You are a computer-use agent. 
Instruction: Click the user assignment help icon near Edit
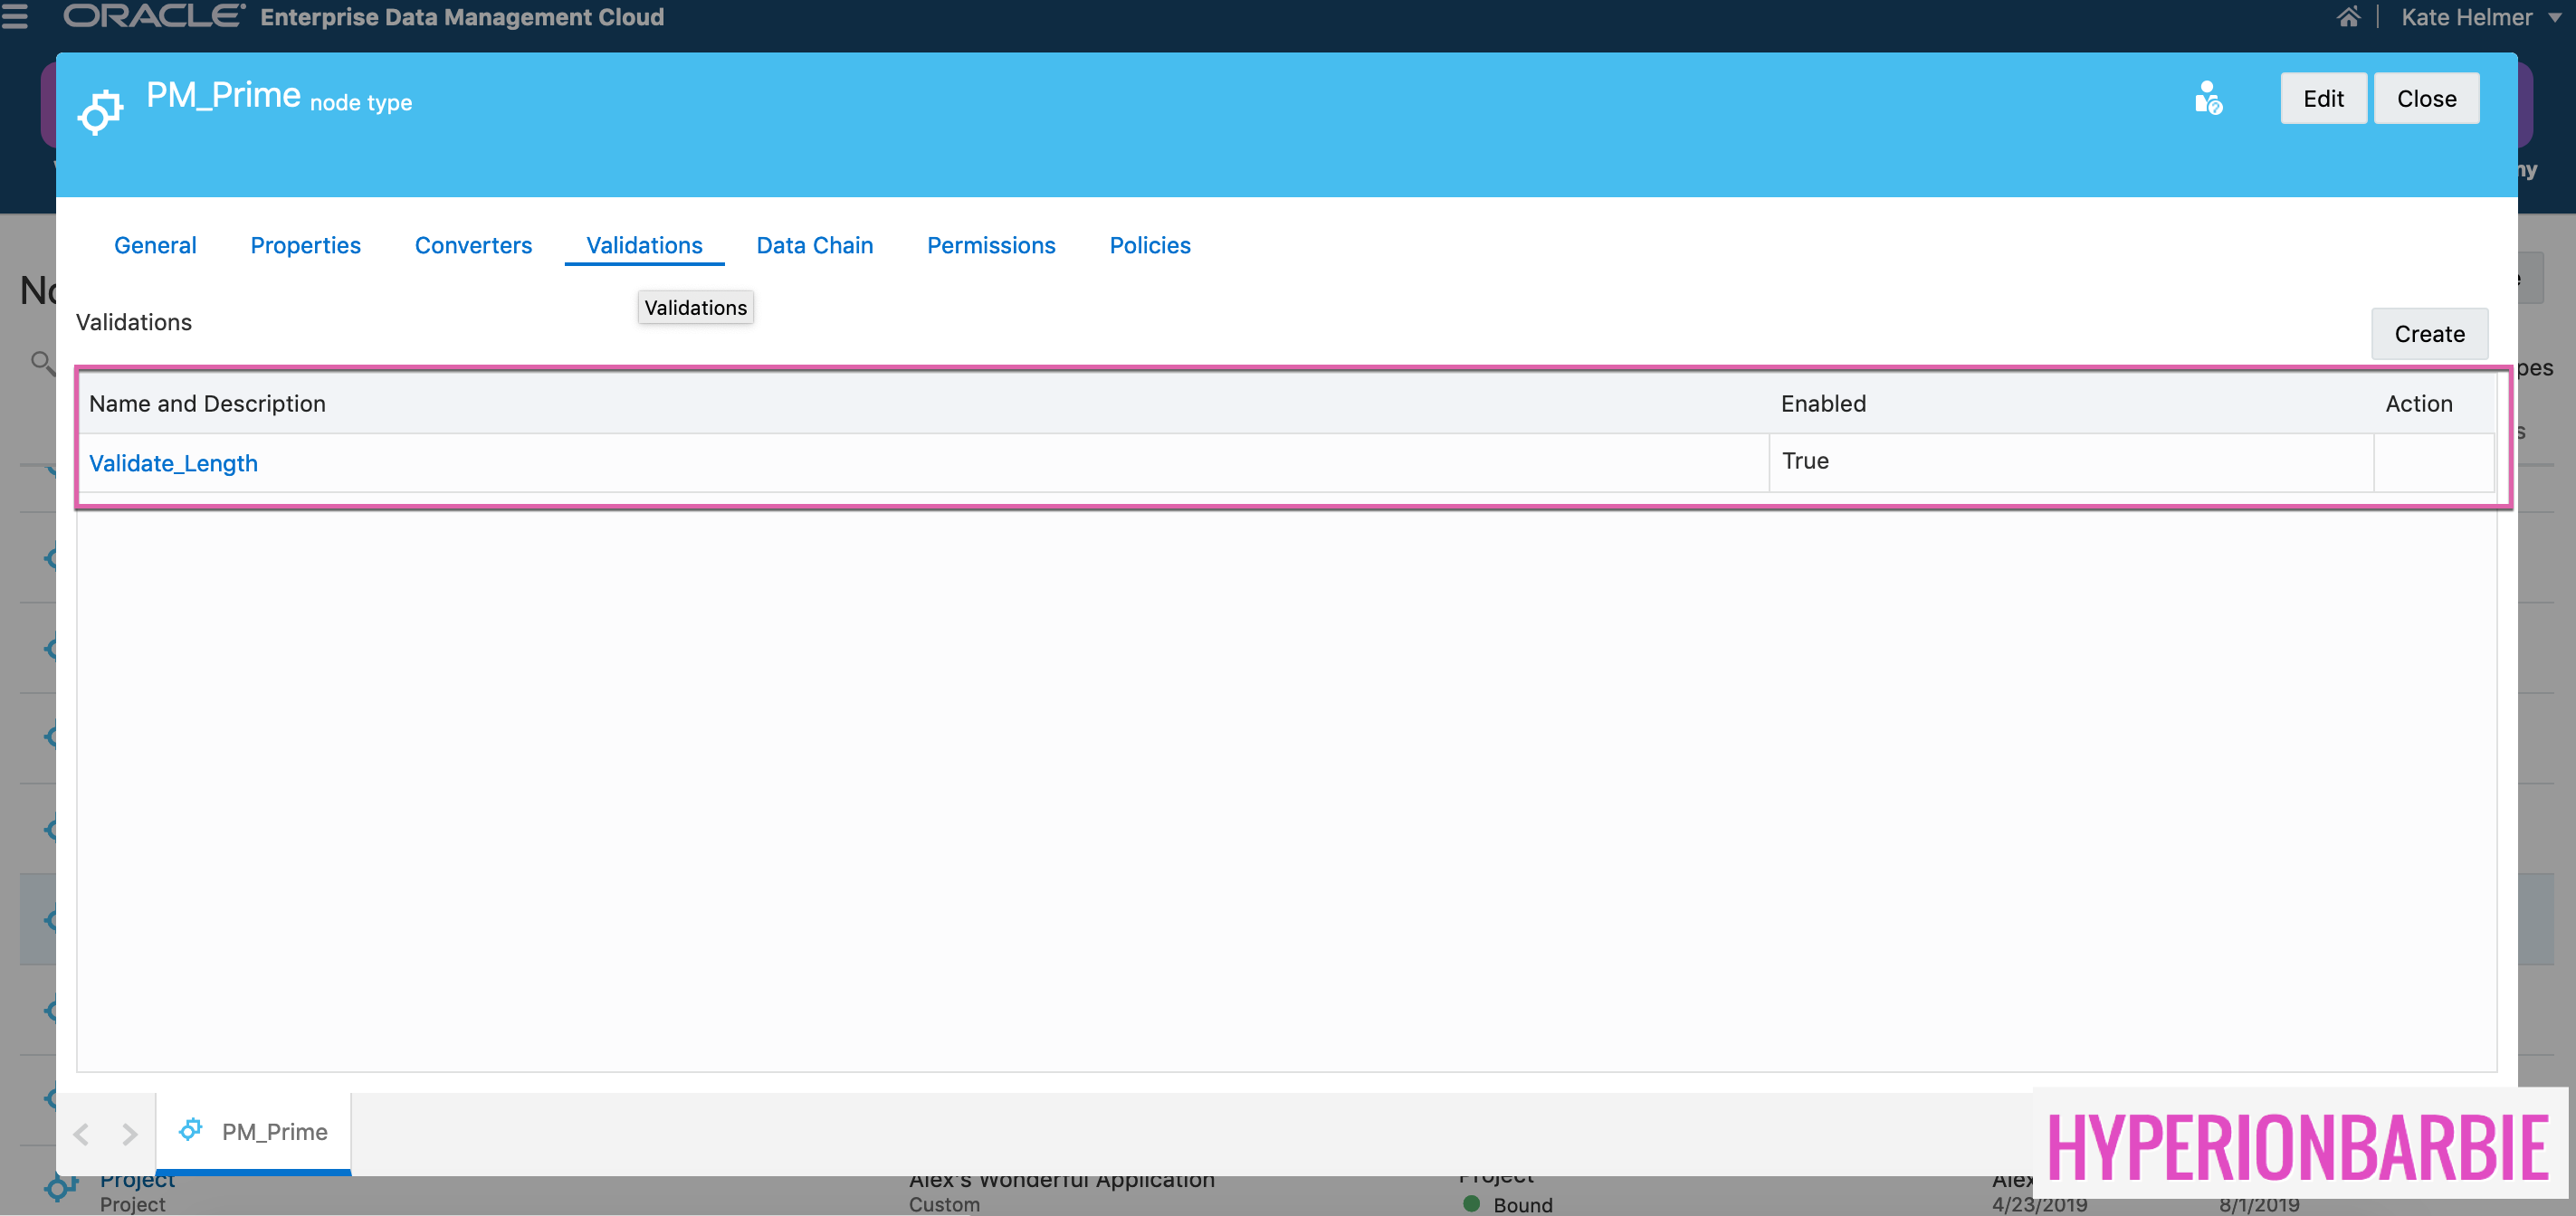pyautogui.click(x=2209, y=98)
